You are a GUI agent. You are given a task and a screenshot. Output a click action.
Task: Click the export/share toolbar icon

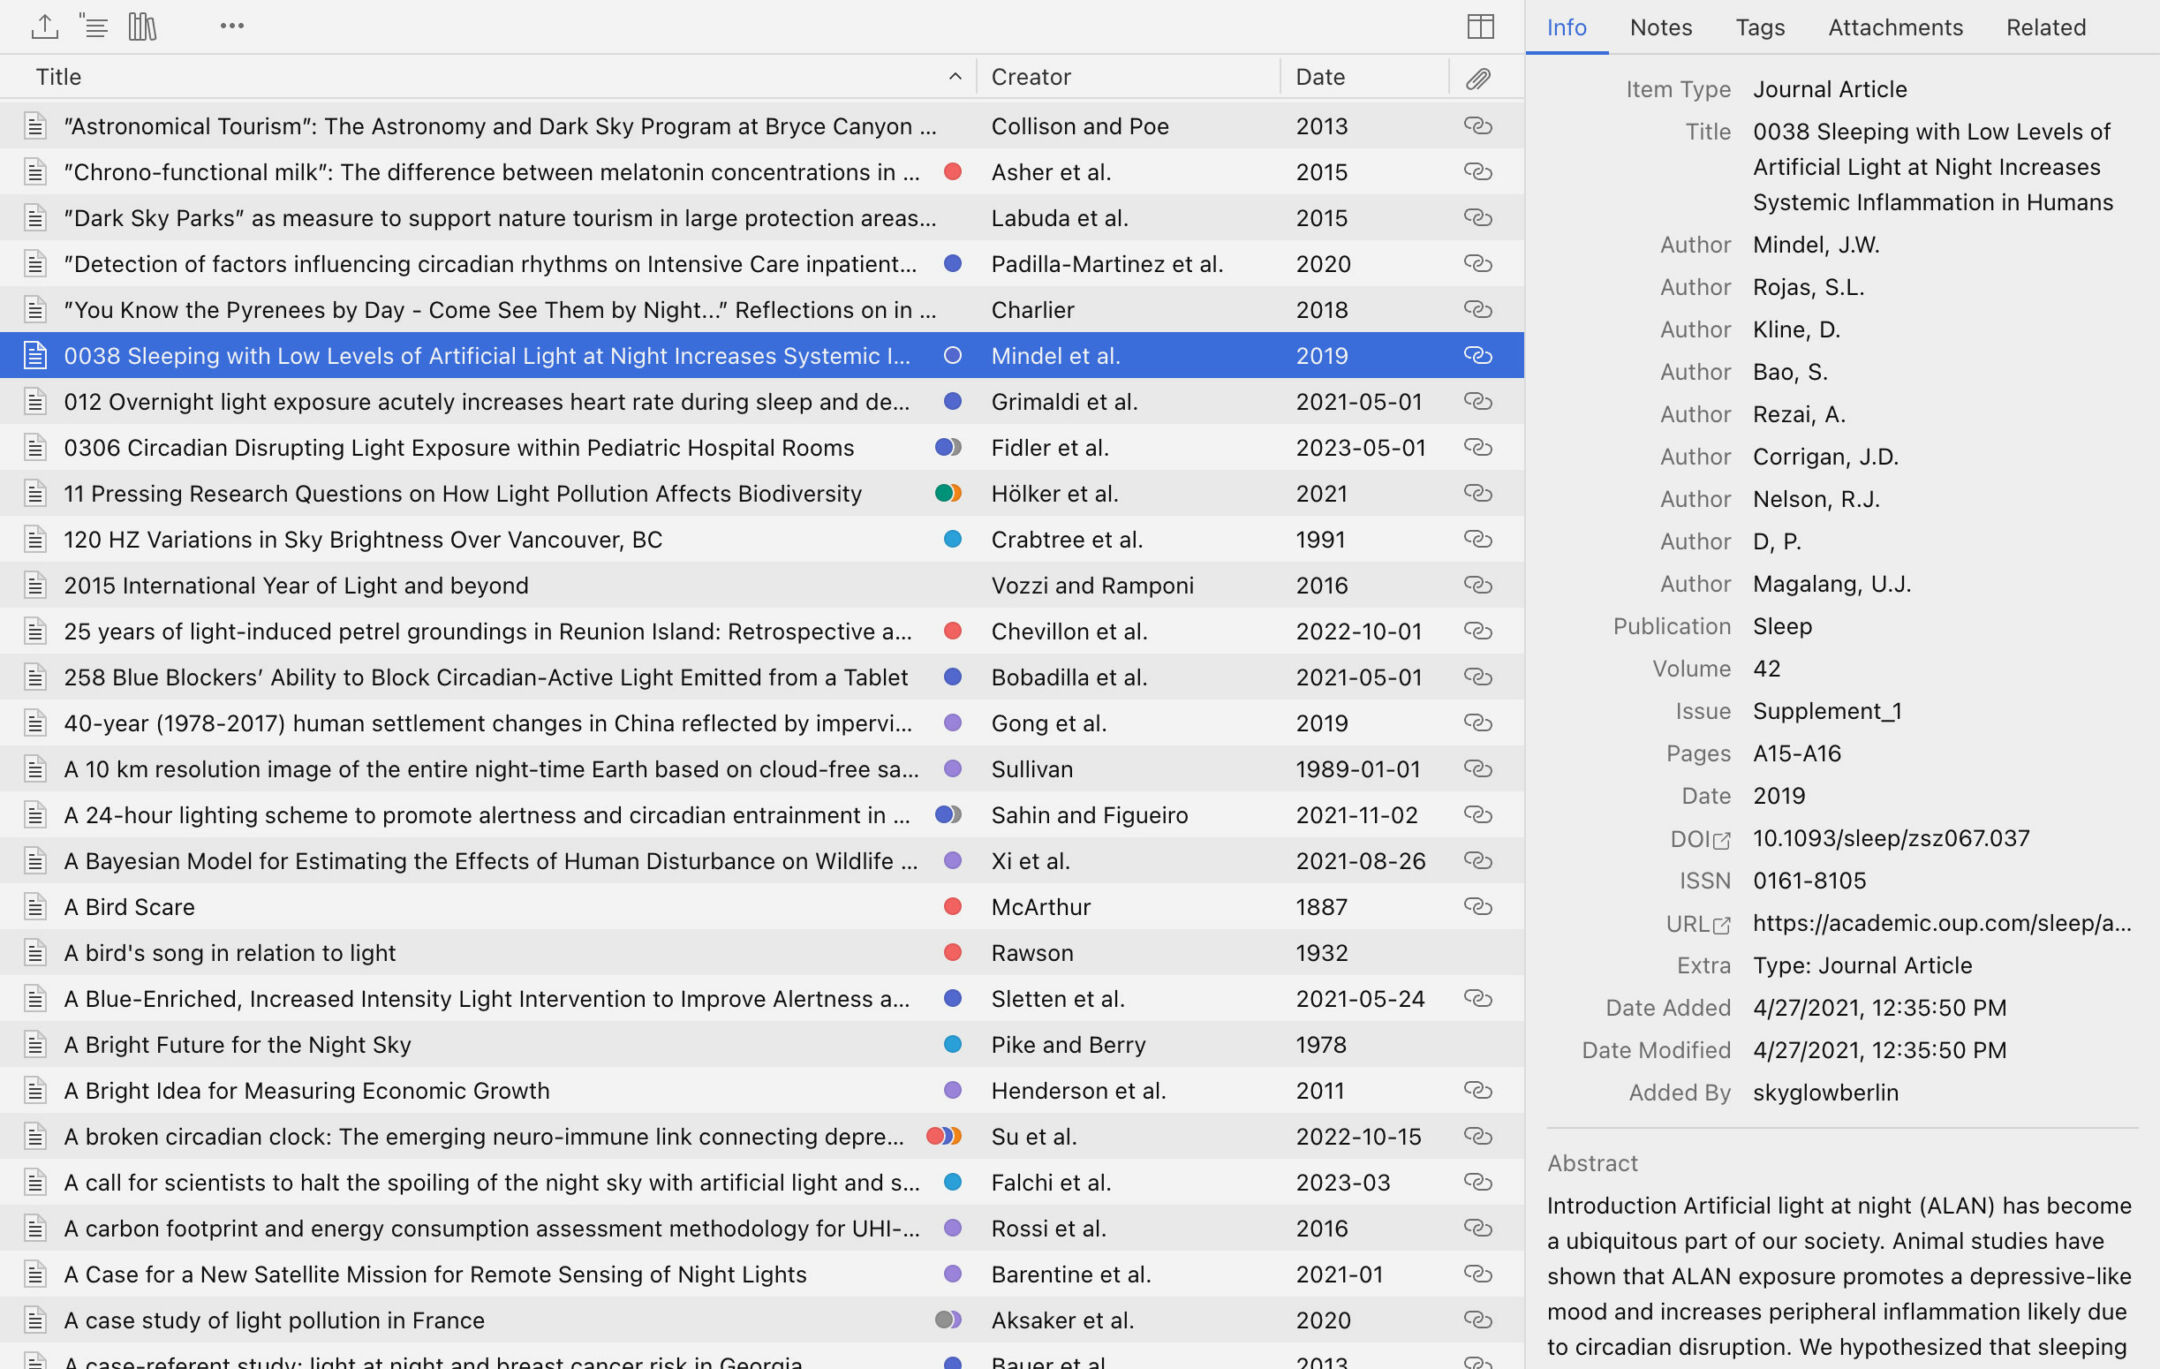(x=44, y=26)
